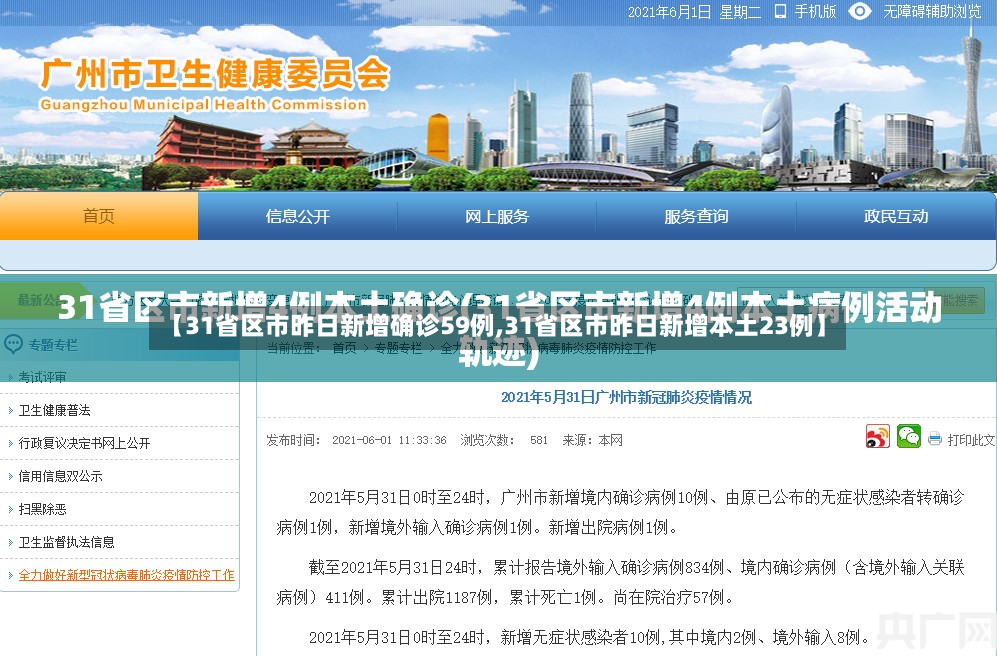Click the paragraph mentioning 新增无症状感染者10例
The height and width of the screenshot is (656, 997).
pyautogui.click(x=589, y=636)
